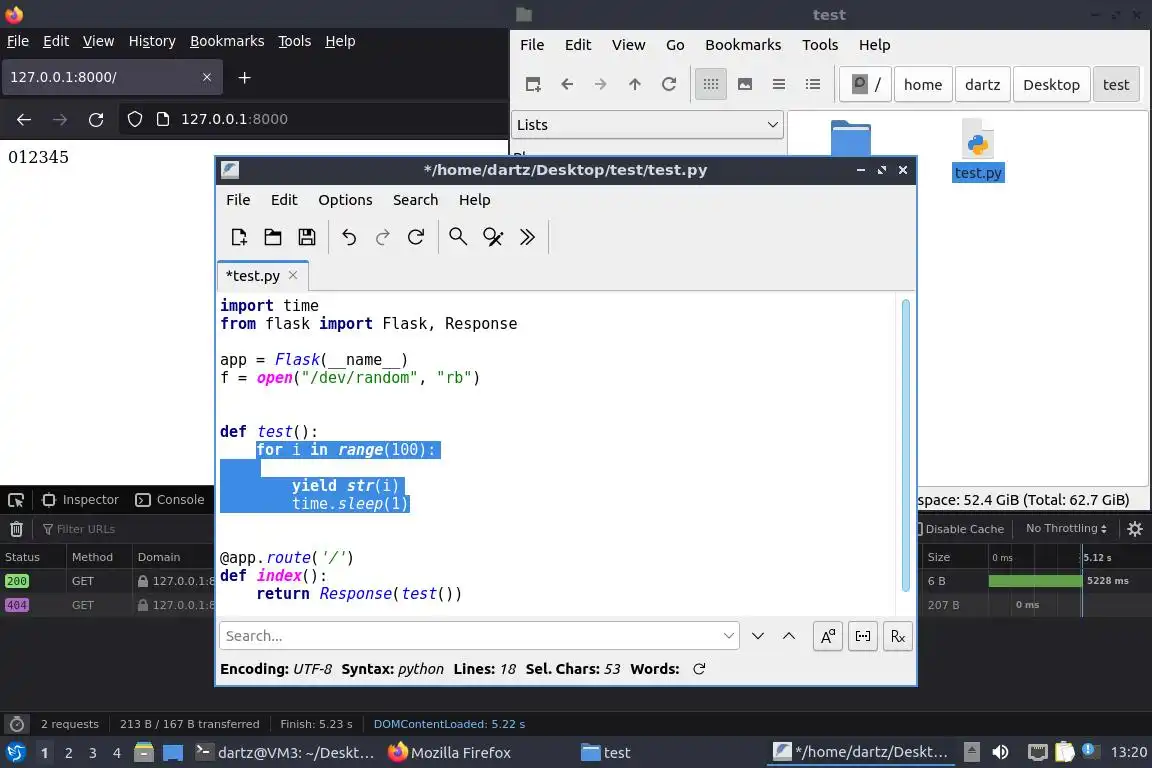This screenshot has width=1152, height=768.
Task: Open the Lists side pane dropdown
Action: 647,125
